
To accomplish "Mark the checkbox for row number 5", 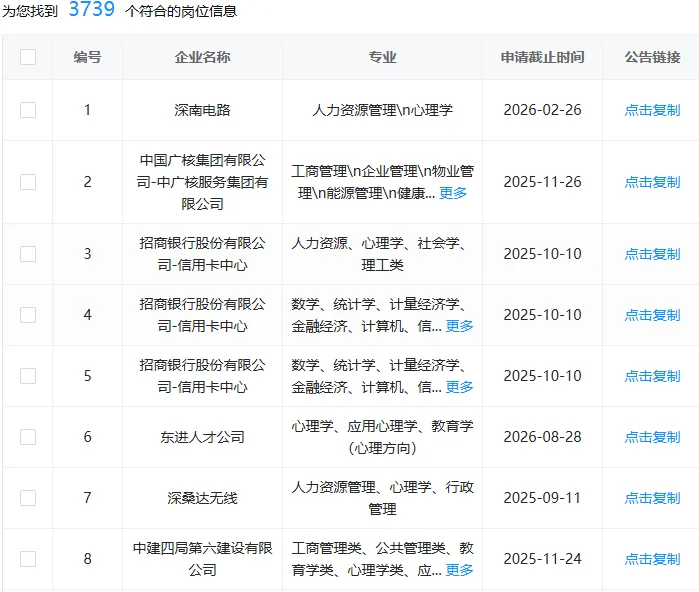I will click(28, 376).
